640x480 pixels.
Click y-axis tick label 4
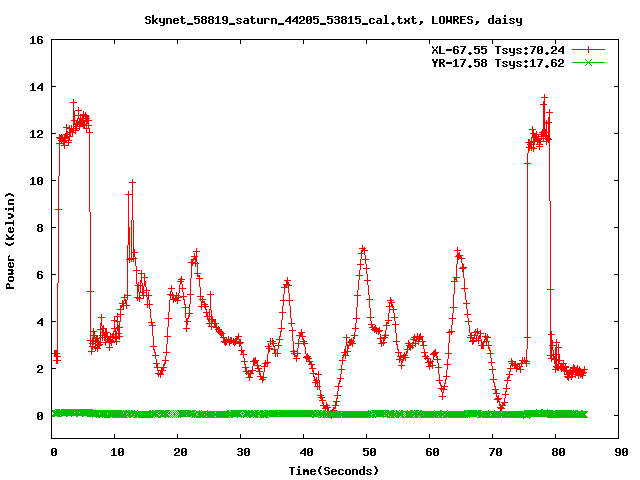pos(40,322)
